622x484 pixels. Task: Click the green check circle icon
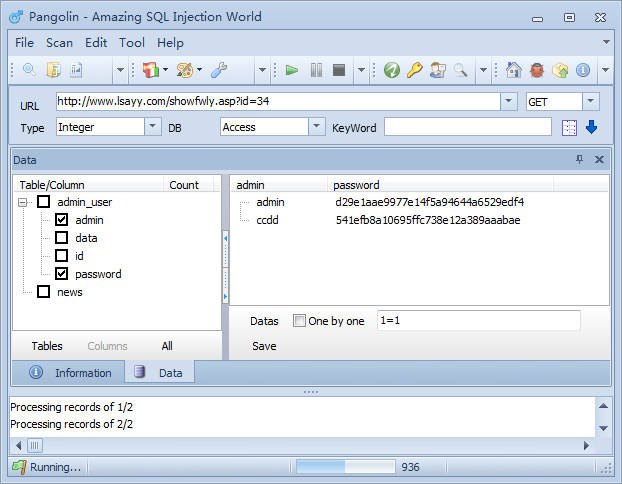[392, 70]
